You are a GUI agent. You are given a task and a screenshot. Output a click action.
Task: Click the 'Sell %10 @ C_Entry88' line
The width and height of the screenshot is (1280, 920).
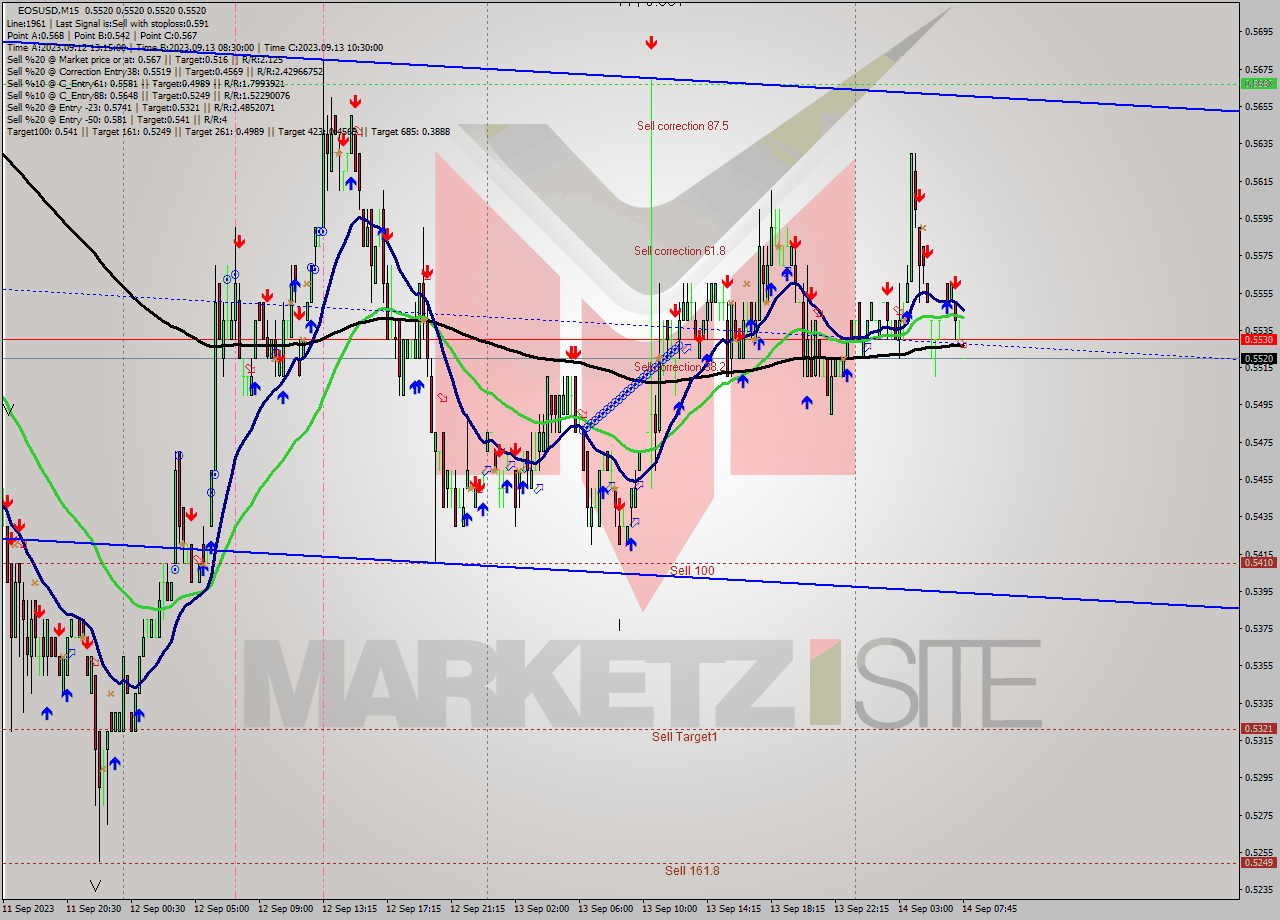(x=148, y=95)
